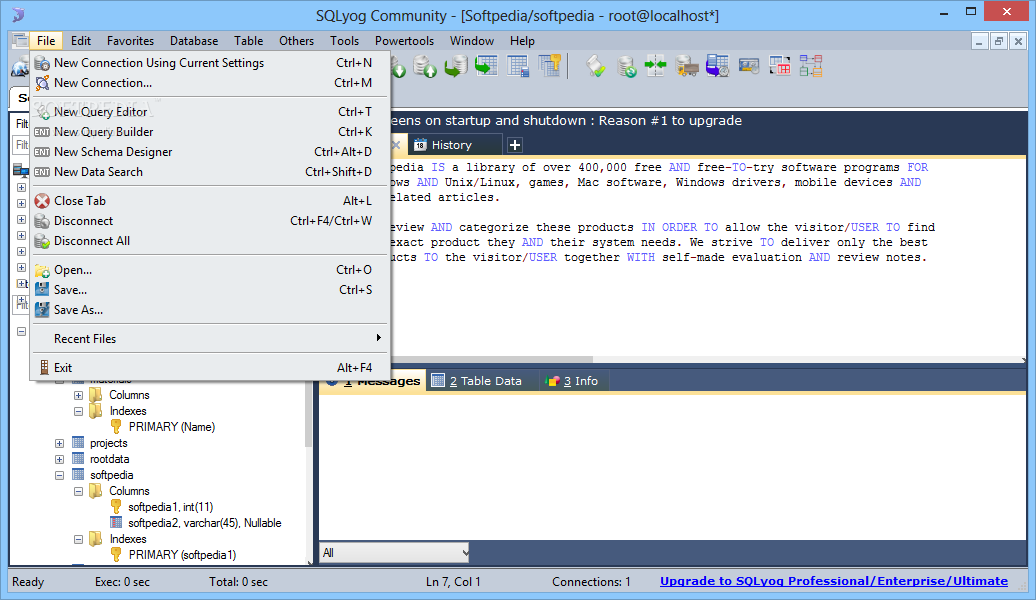Click the database export icon with up arrow

tap(425, 66)
